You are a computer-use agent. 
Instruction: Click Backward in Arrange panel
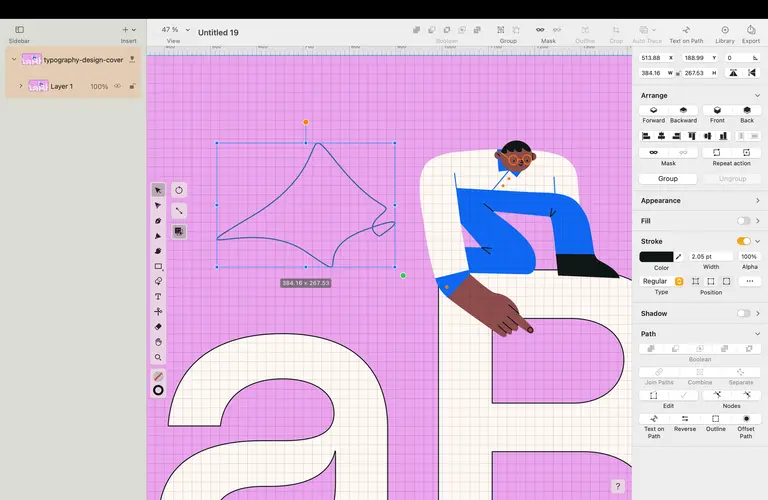(683, 110)
